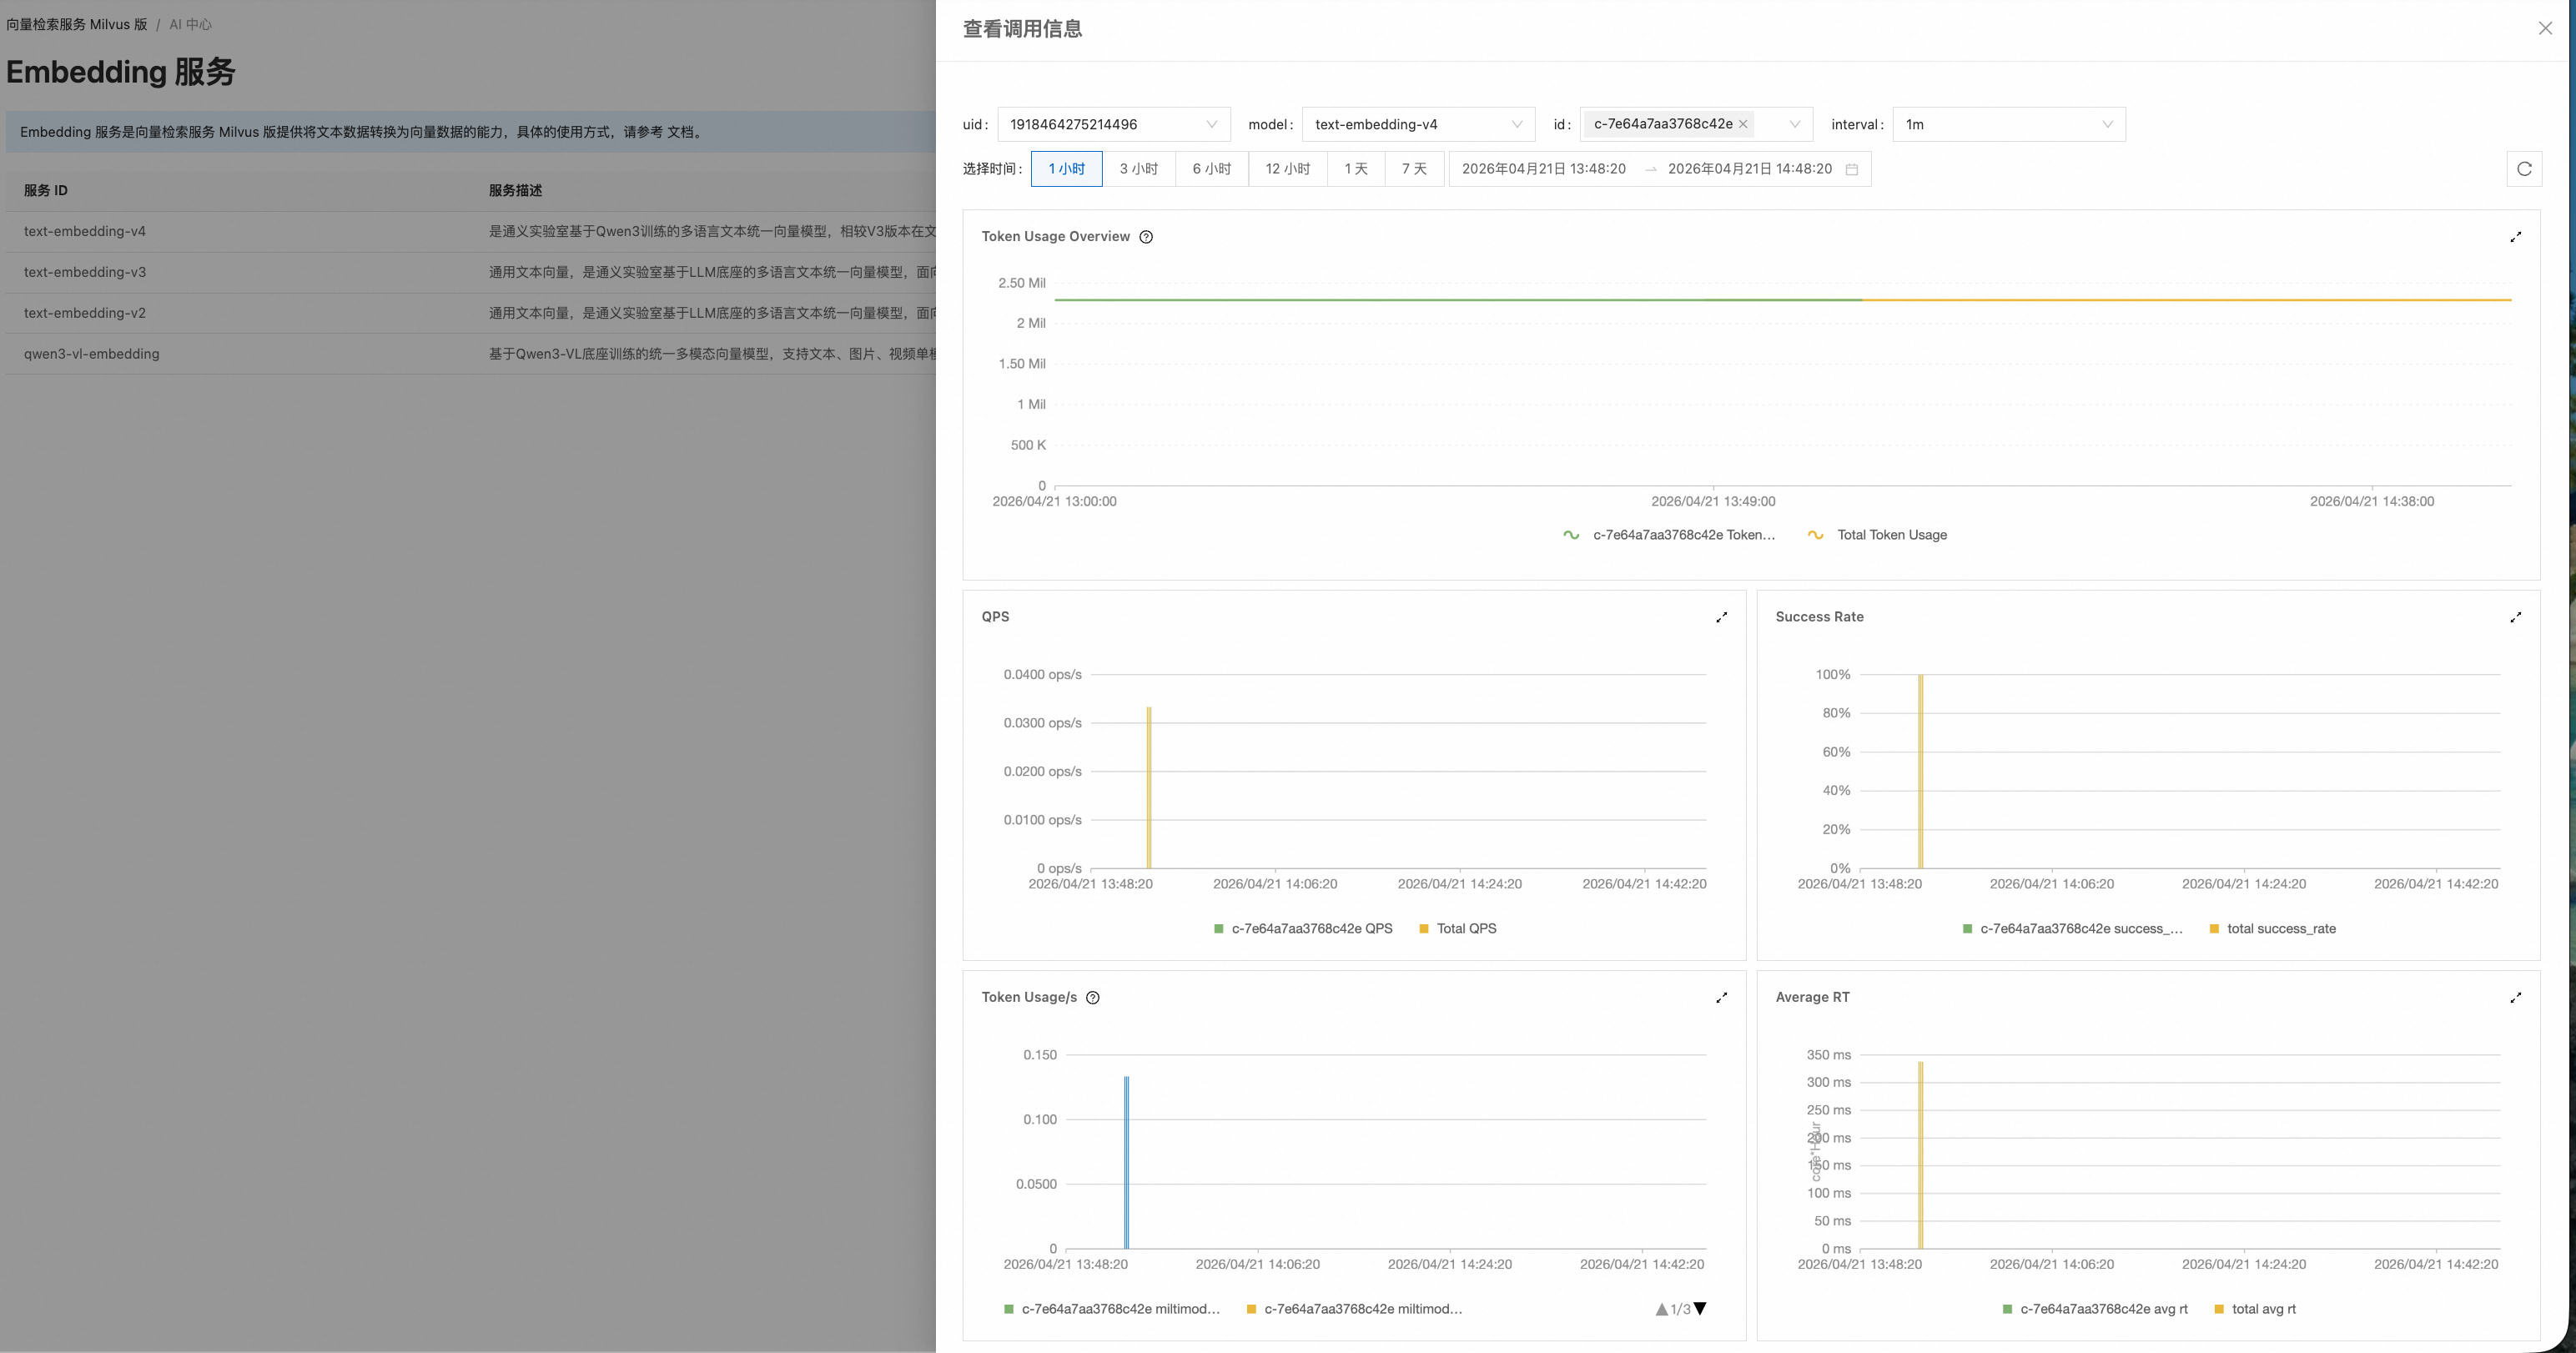Open the interval dropdown set to 1m
This screenshot has height=1353, width=2576.
coord(2009,125)
